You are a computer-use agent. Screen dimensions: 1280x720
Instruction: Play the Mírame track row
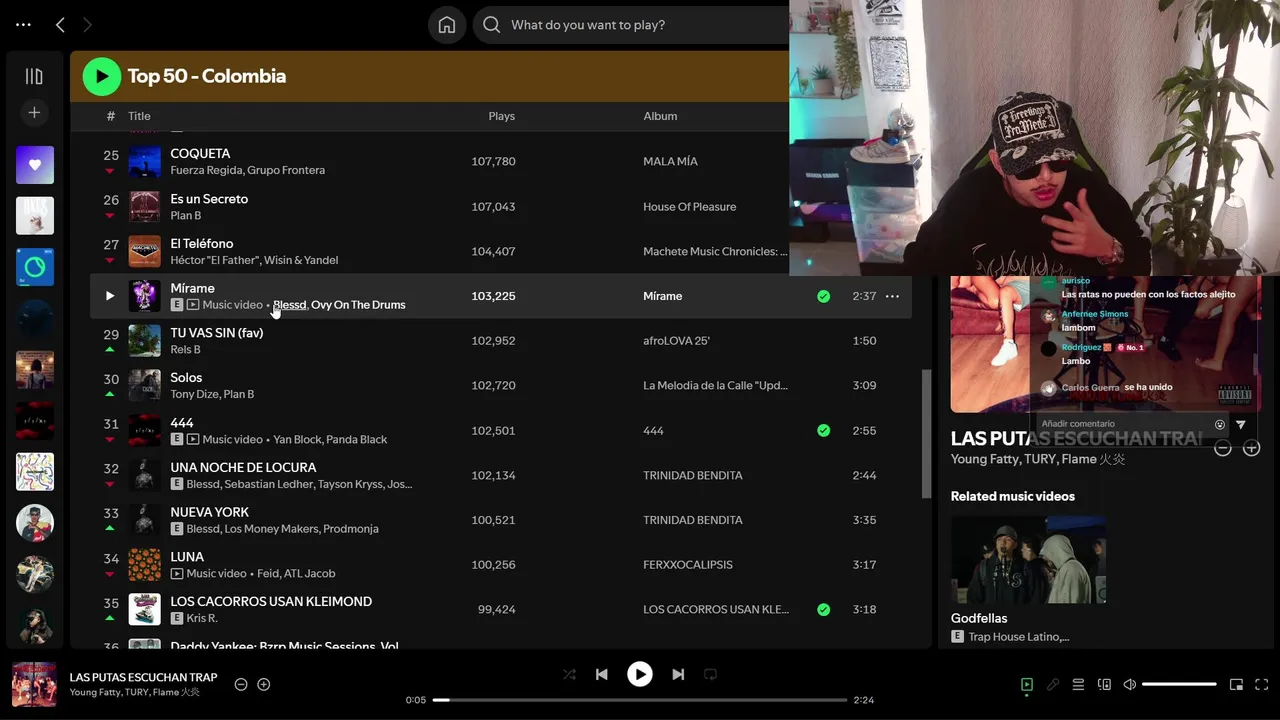coord(110,296)
